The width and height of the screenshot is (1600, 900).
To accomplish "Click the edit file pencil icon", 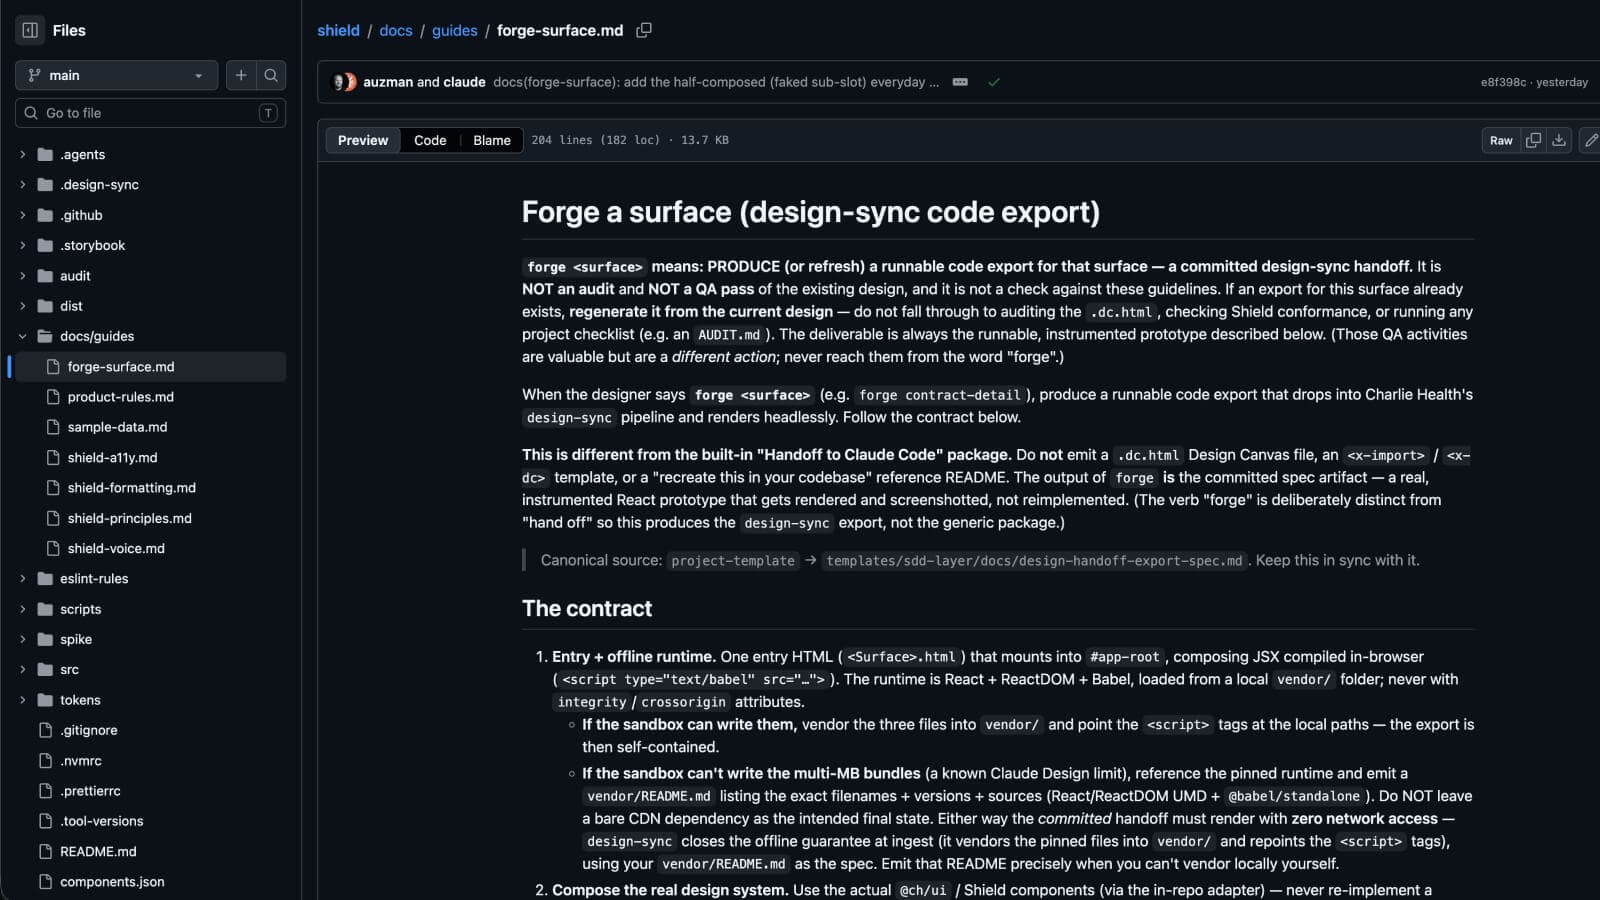I will pyautogui.click(x=1591, y=140).
